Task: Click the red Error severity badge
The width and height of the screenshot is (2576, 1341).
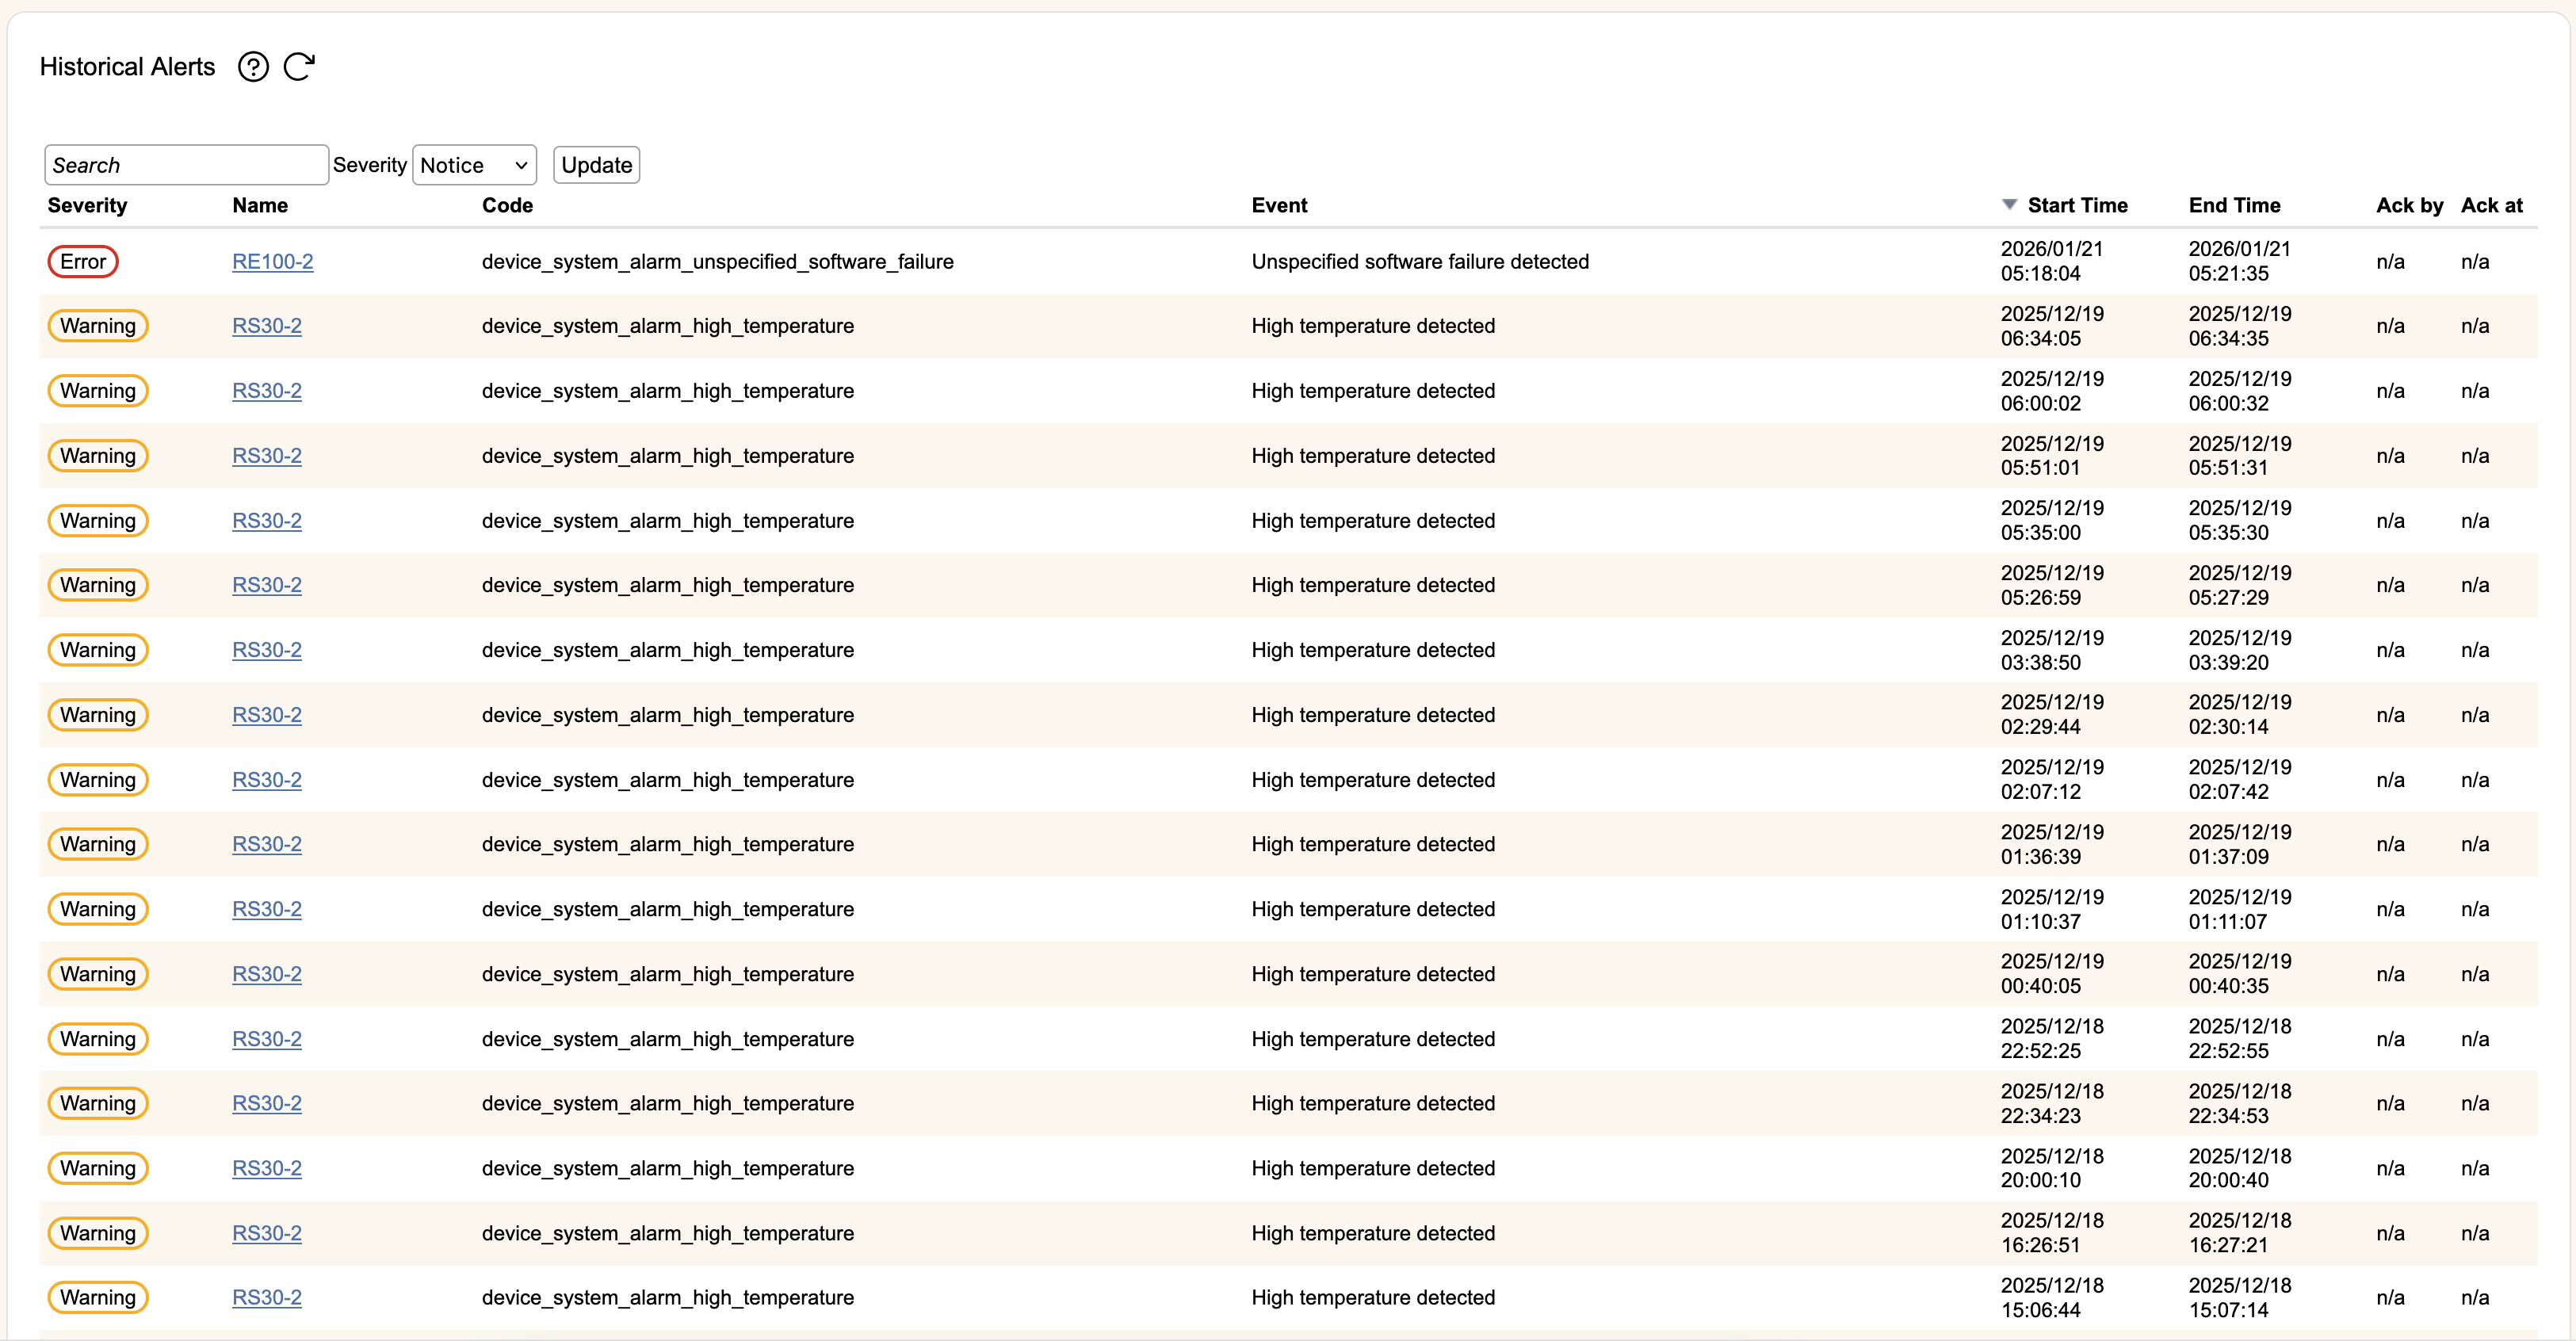Action: [83, 262]
